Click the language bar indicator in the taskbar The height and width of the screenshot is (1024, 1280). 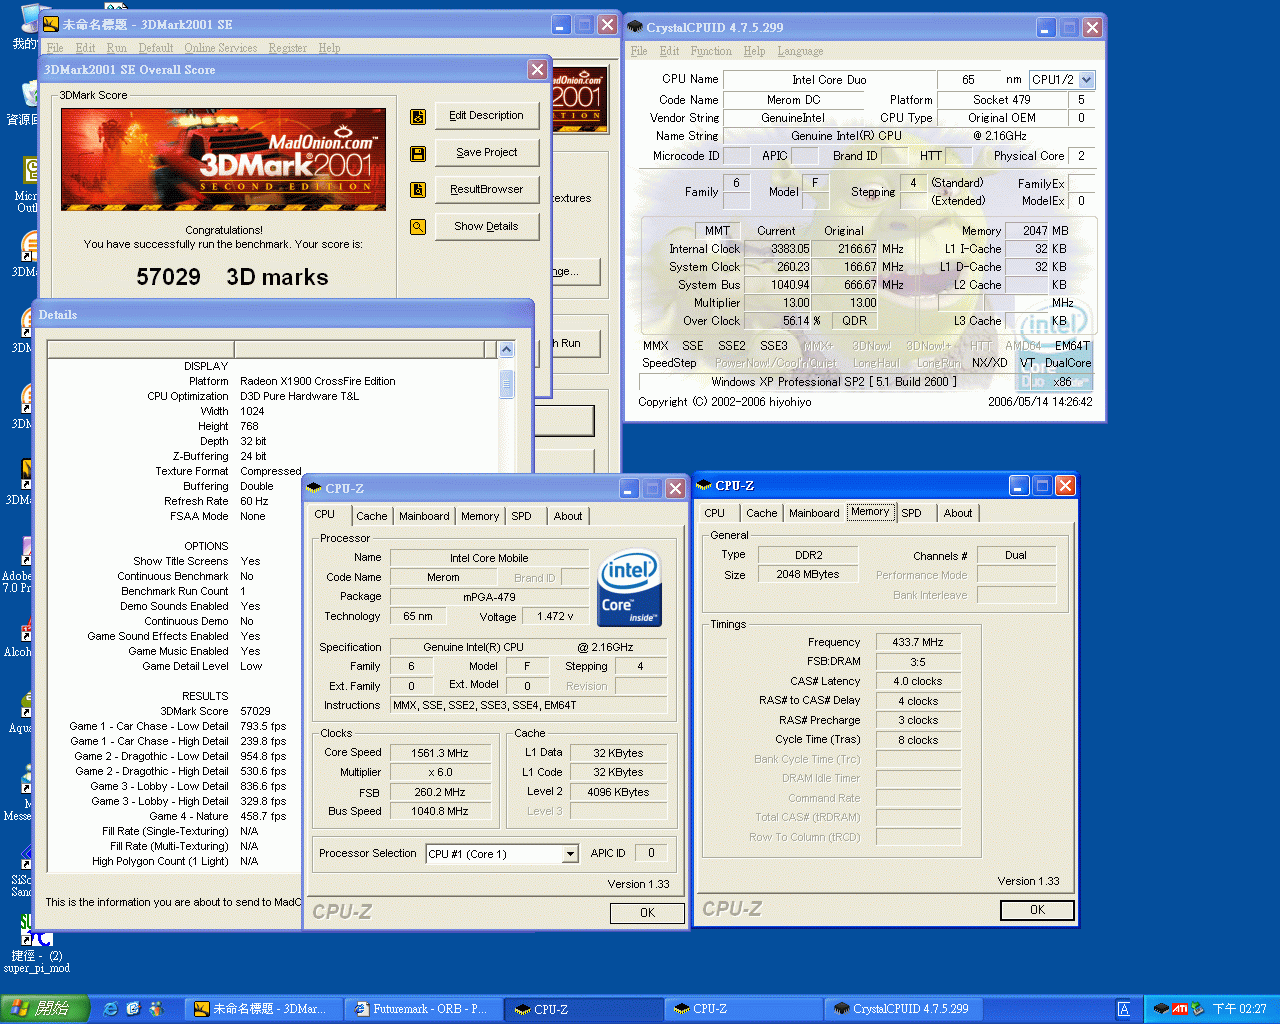pos(1124,1009)
